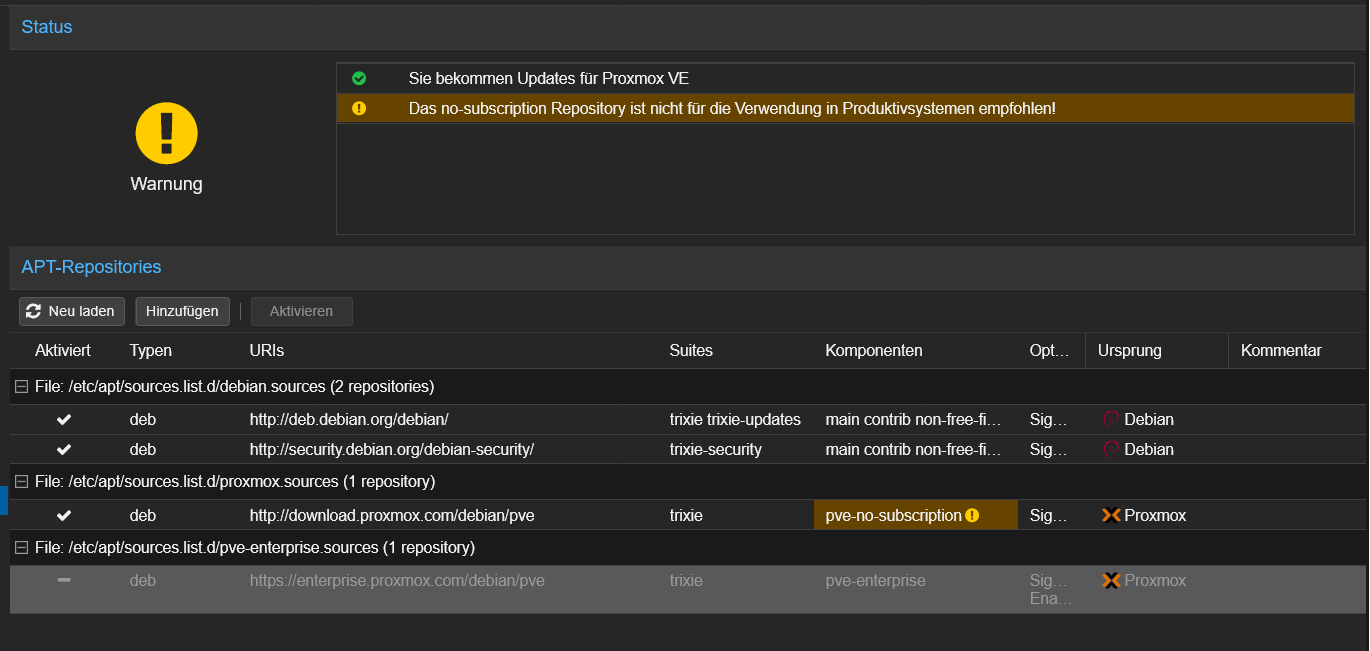Click the Proxmox origin icon for download.proxmox.com
1370x651 pixels.
(1112, 514)
